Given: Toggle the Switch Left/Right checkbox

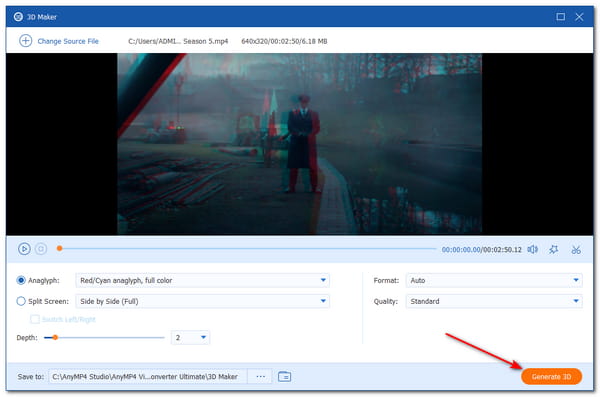Looking at the screenshot, I should (x=35, y=319).
